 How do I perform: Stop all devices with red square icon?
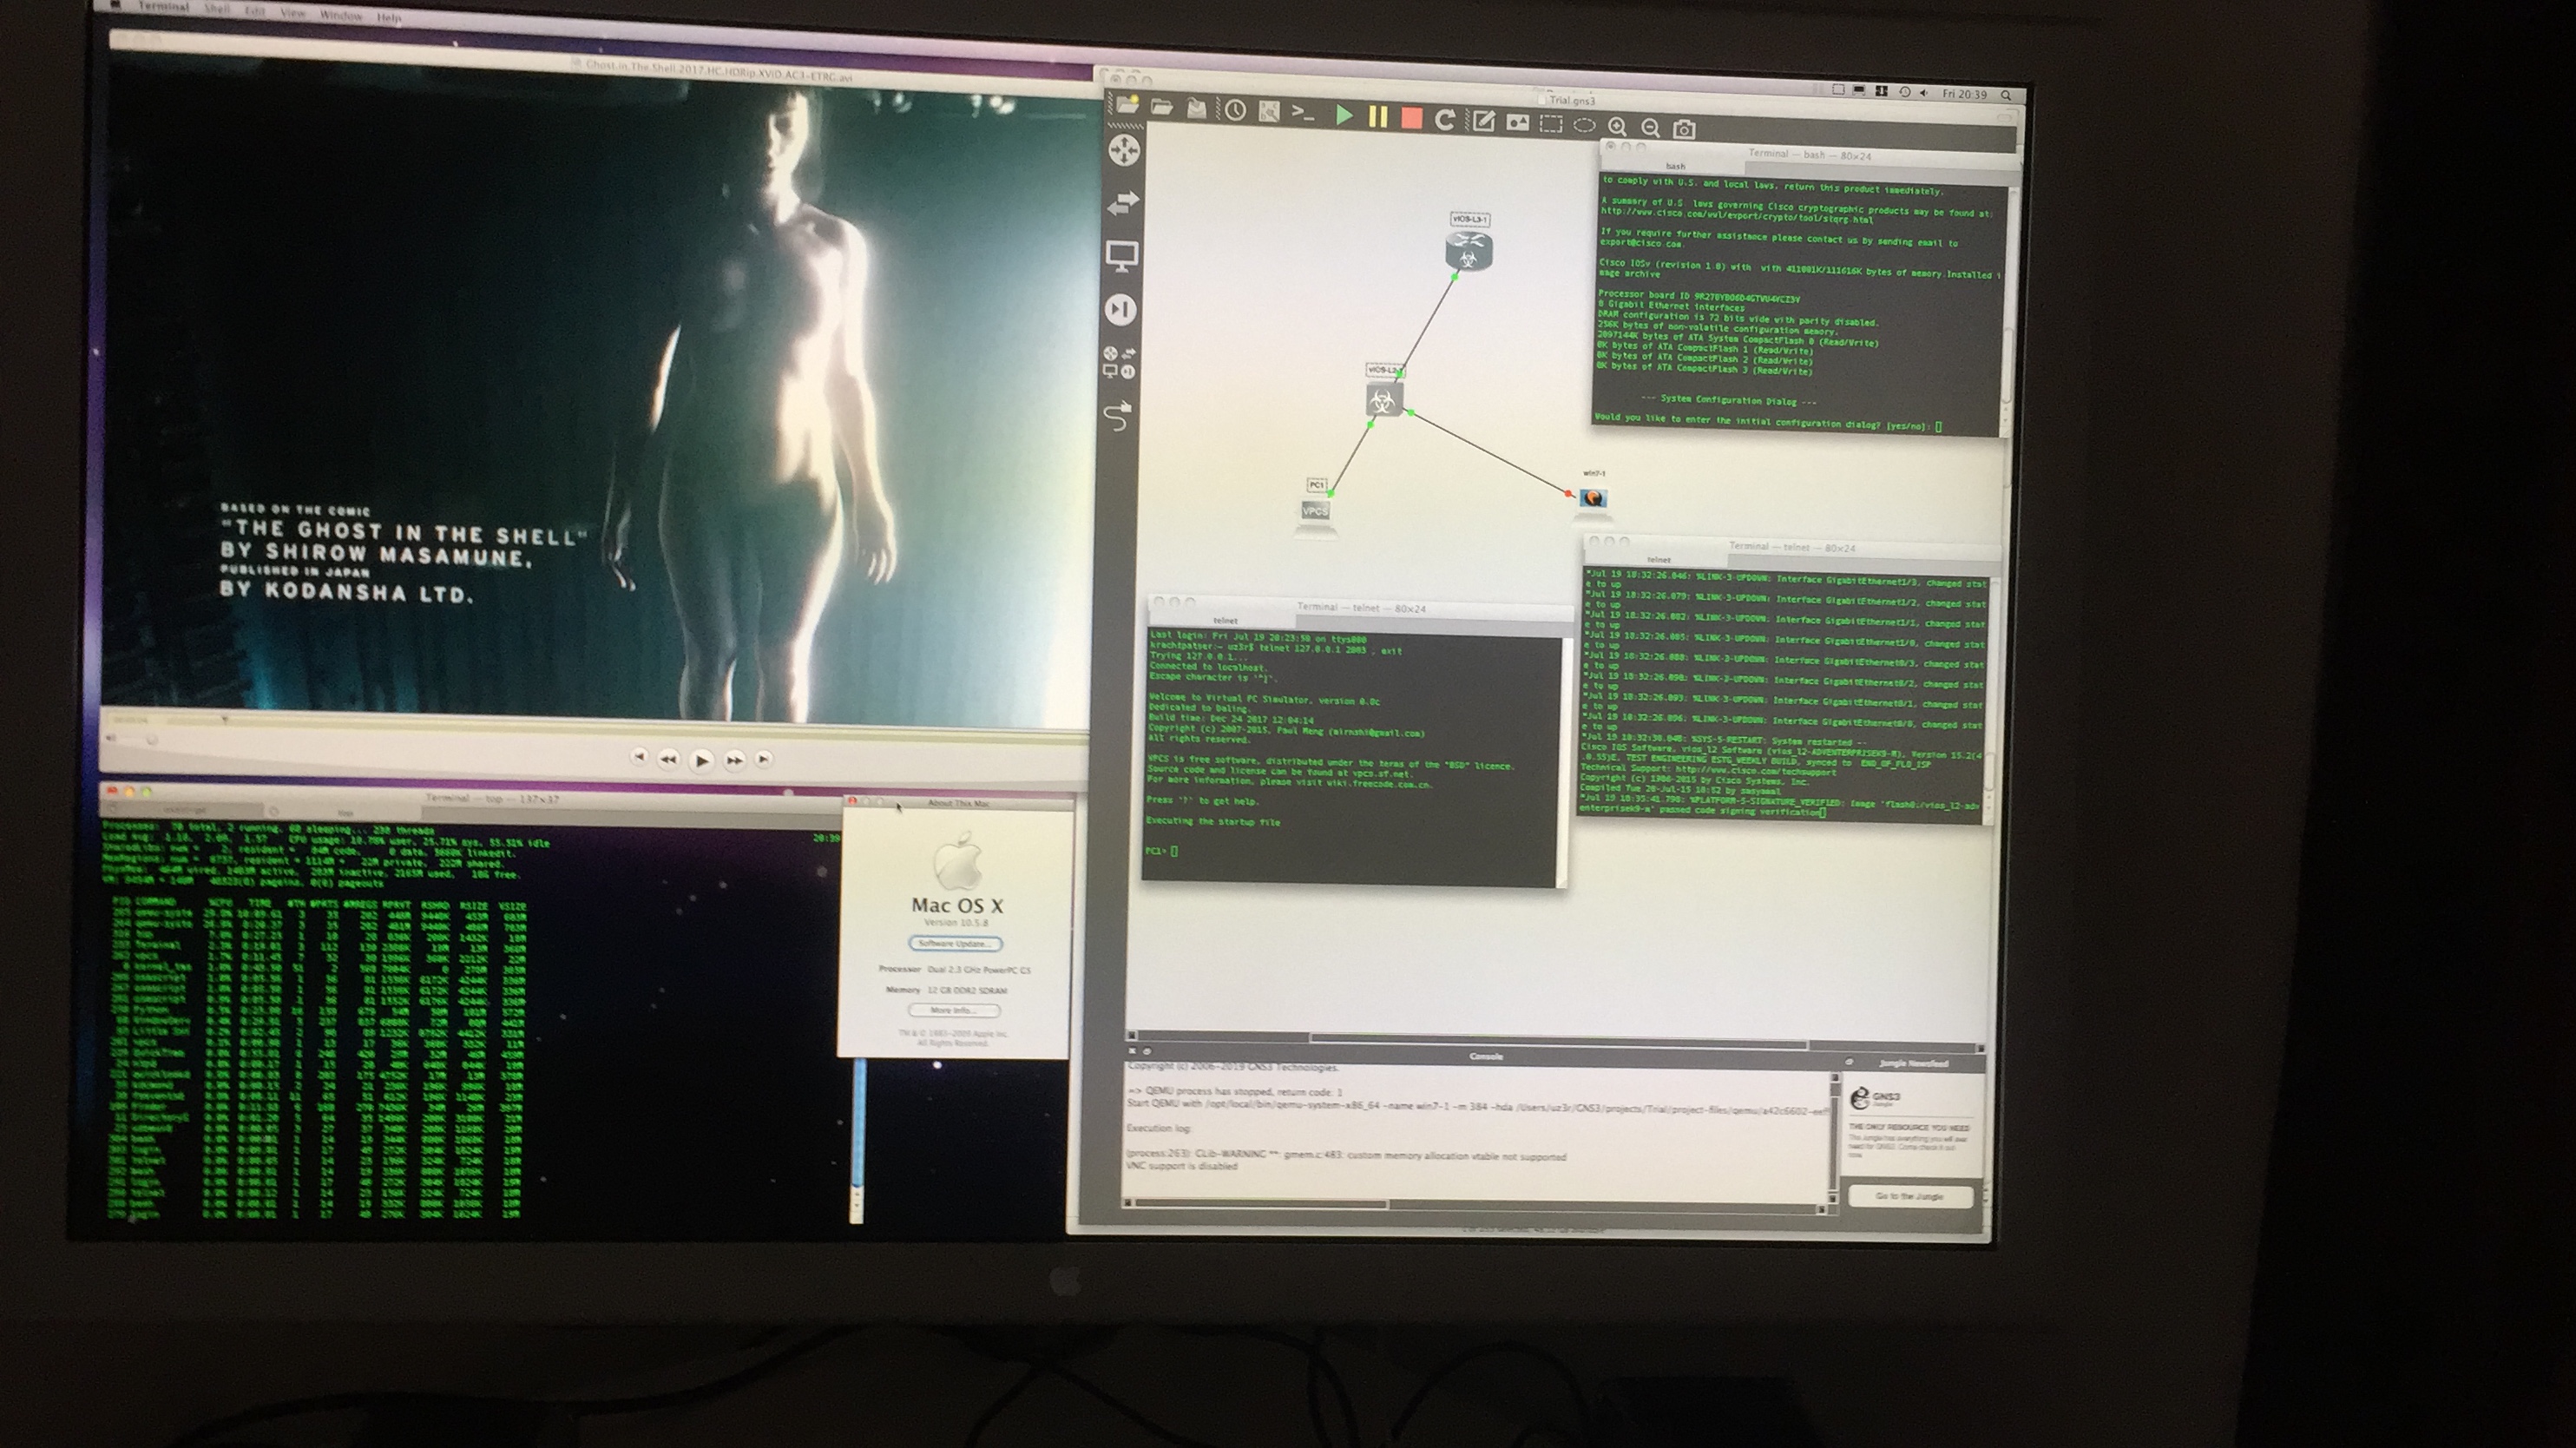1411,119
